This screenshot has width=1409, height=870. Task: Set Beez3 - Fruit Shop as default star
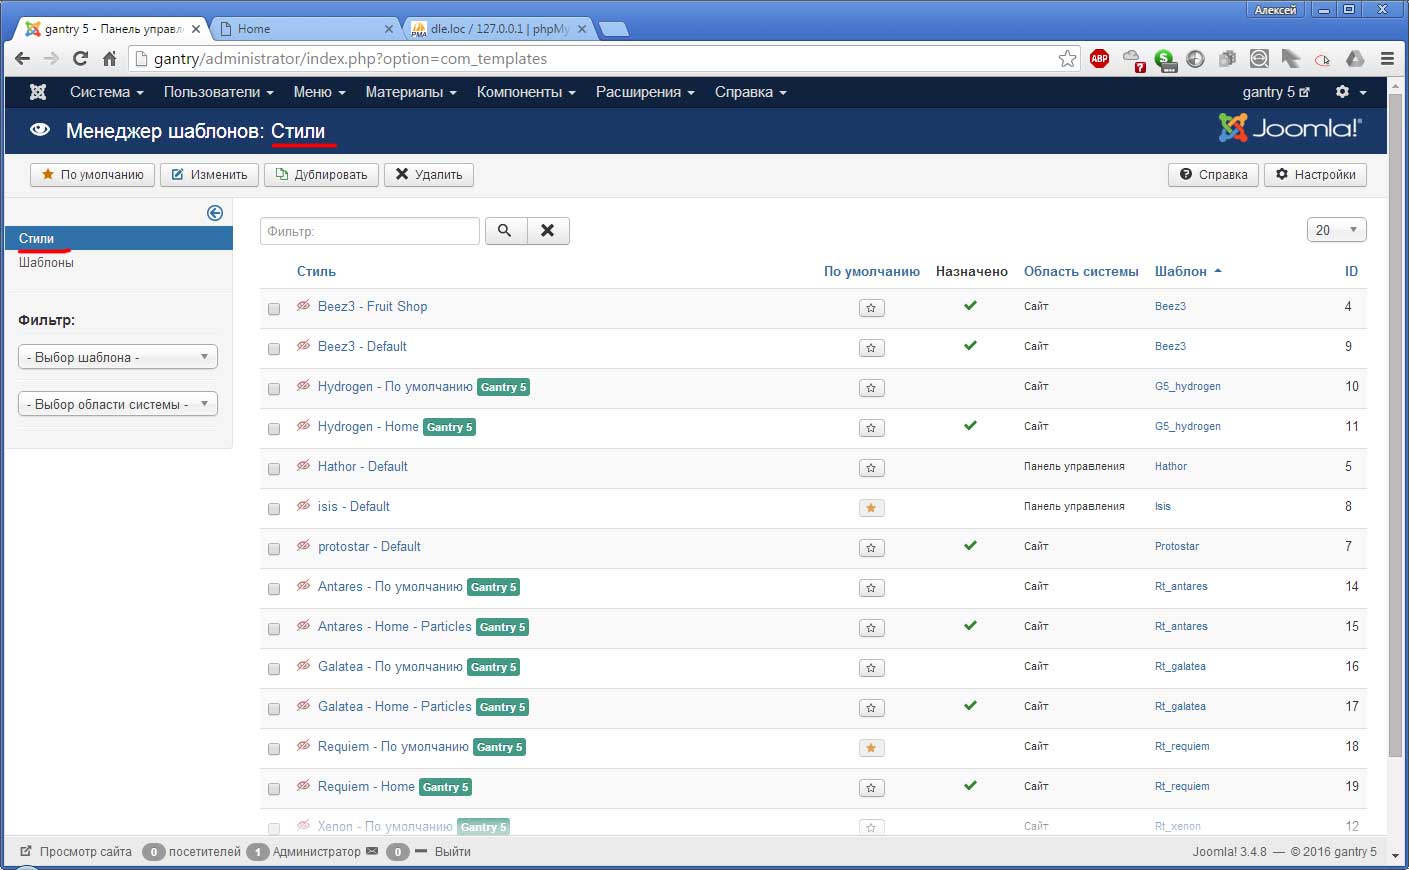[871, 308]
